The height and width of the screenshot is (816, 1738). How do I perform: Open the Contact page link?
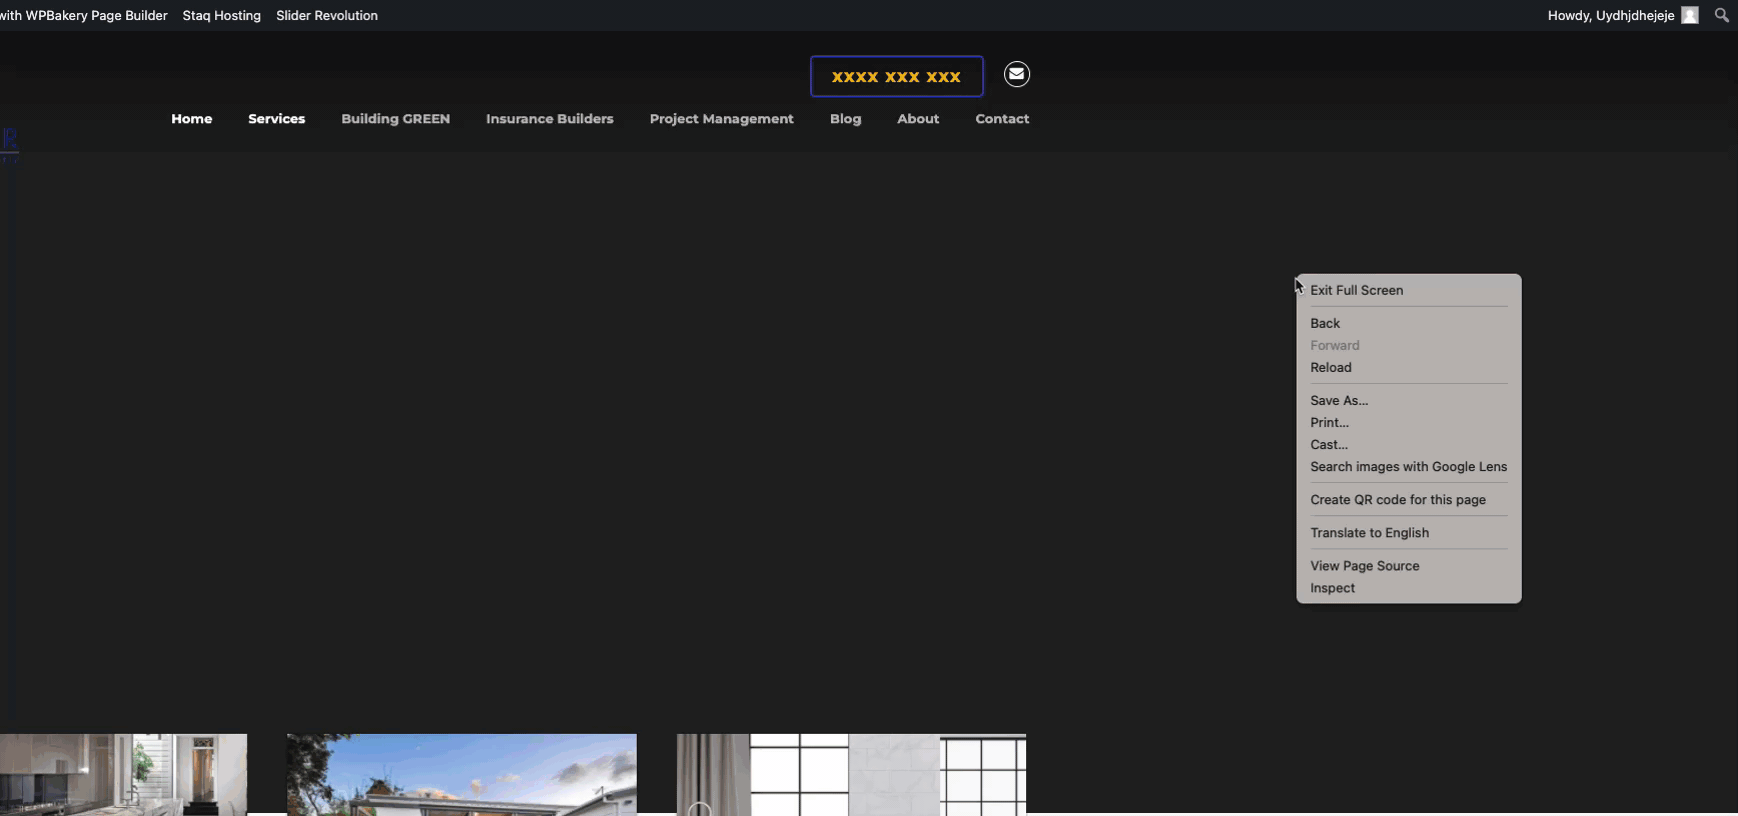1001,118
